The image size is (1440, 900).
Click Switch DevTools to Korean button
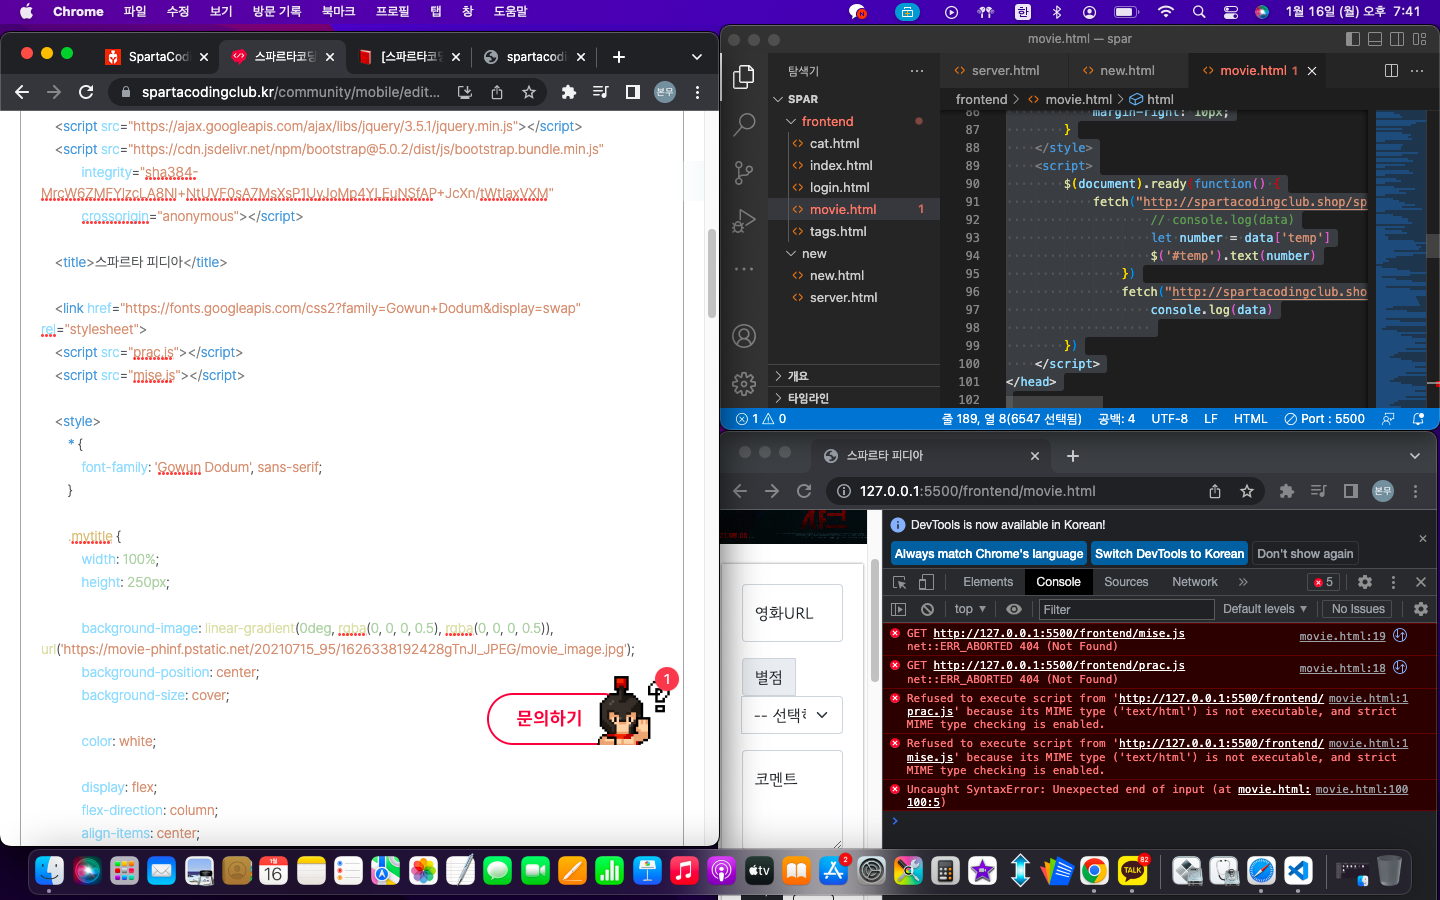1169,554
